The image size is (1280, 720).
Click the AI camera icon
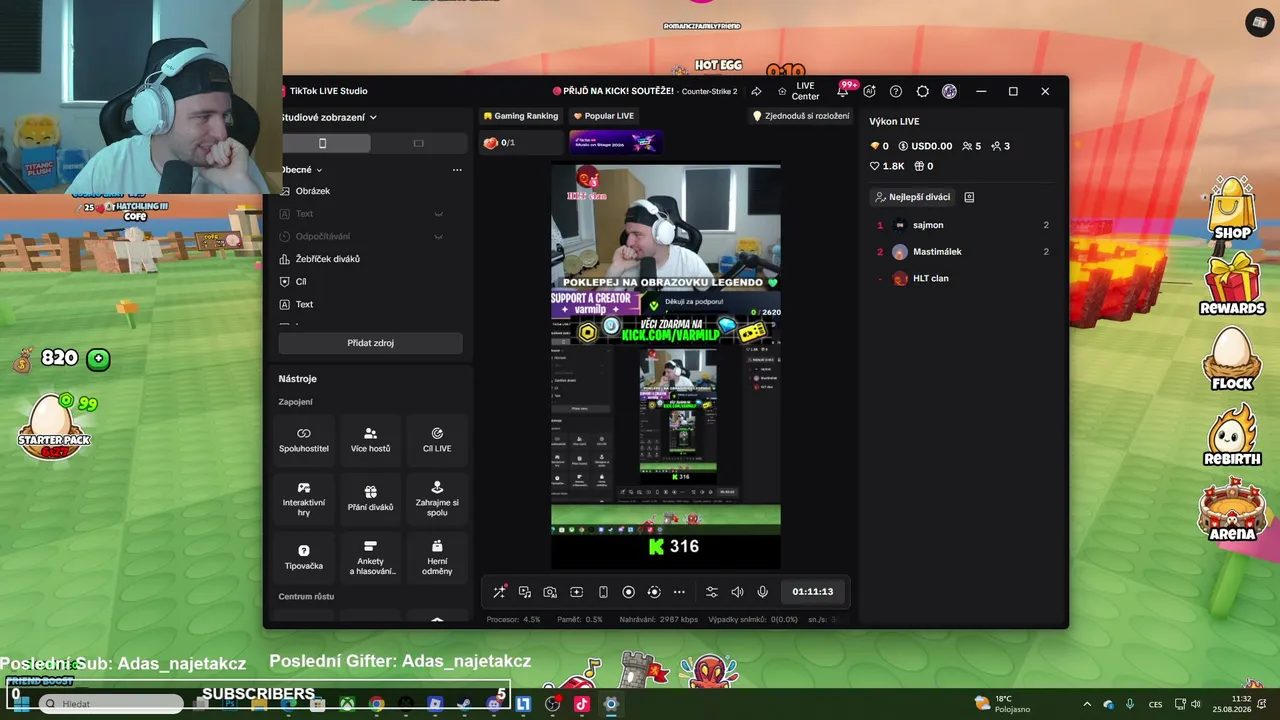point(550,592)
